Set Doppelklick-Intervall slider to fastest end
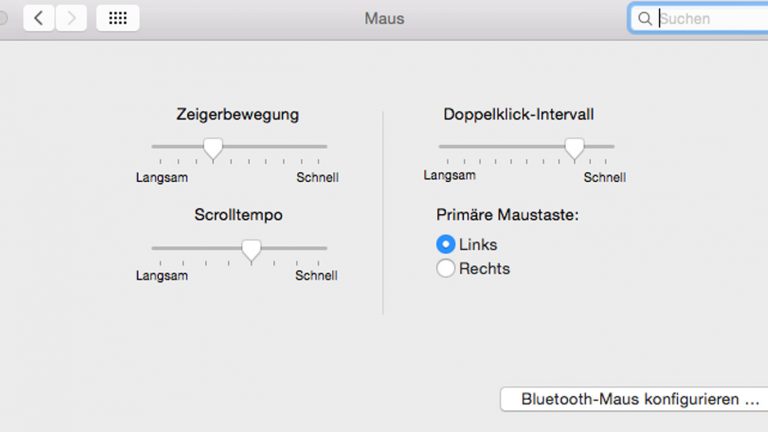Screen dimensions: 768x432 [613, 147]
